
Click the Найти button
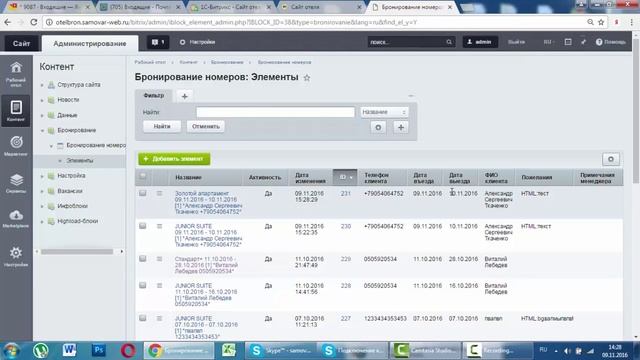coord(162,127)
